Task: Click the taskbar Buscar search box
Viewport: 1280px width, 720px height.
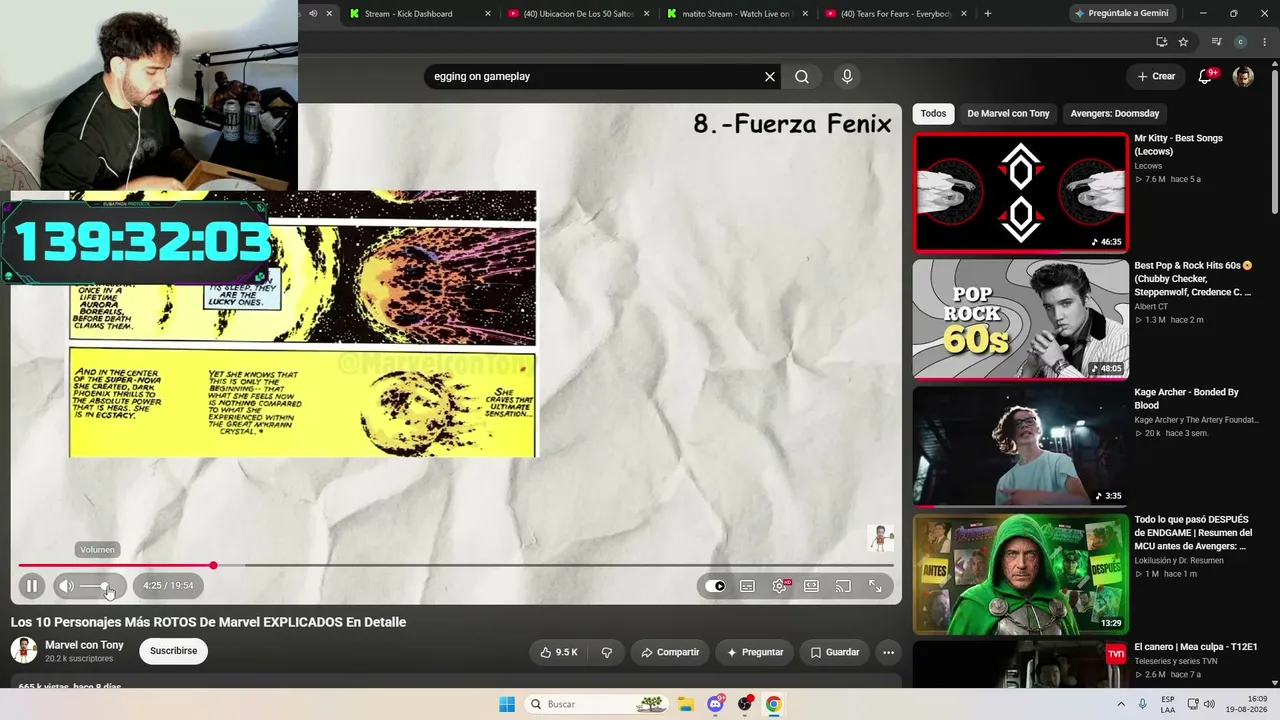Action: click(x=595, y=704)
